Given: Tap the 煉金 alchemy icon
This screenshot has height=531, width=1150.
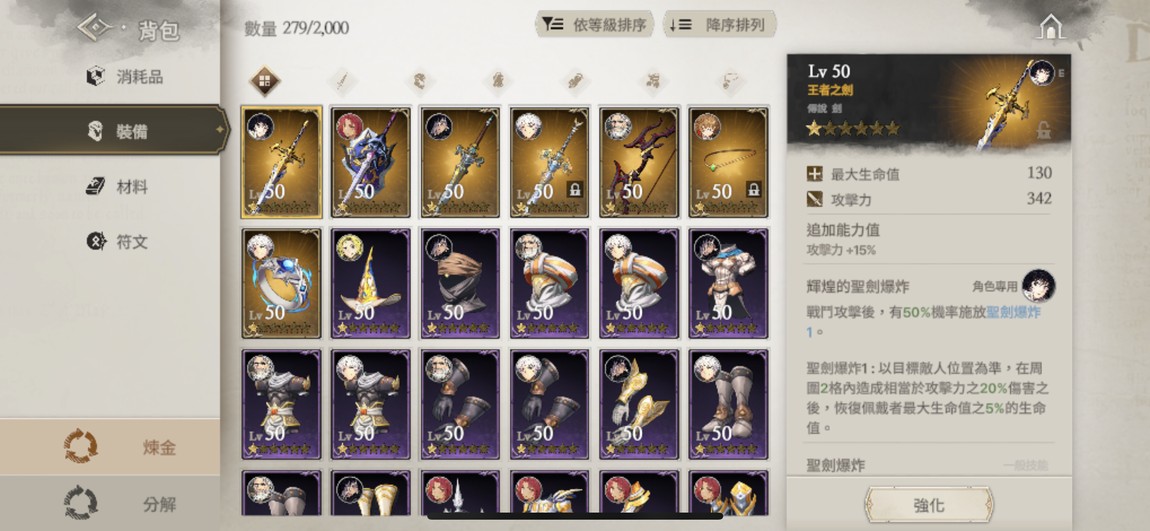Looking at the screenshot, I should 81,447.
